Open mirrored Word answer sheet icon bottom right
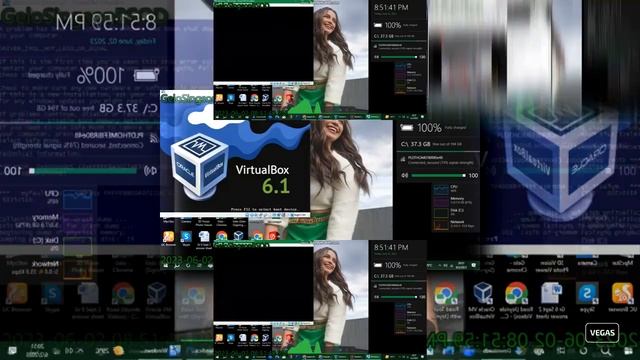This screenshot has height=360, width=640. 551,293
